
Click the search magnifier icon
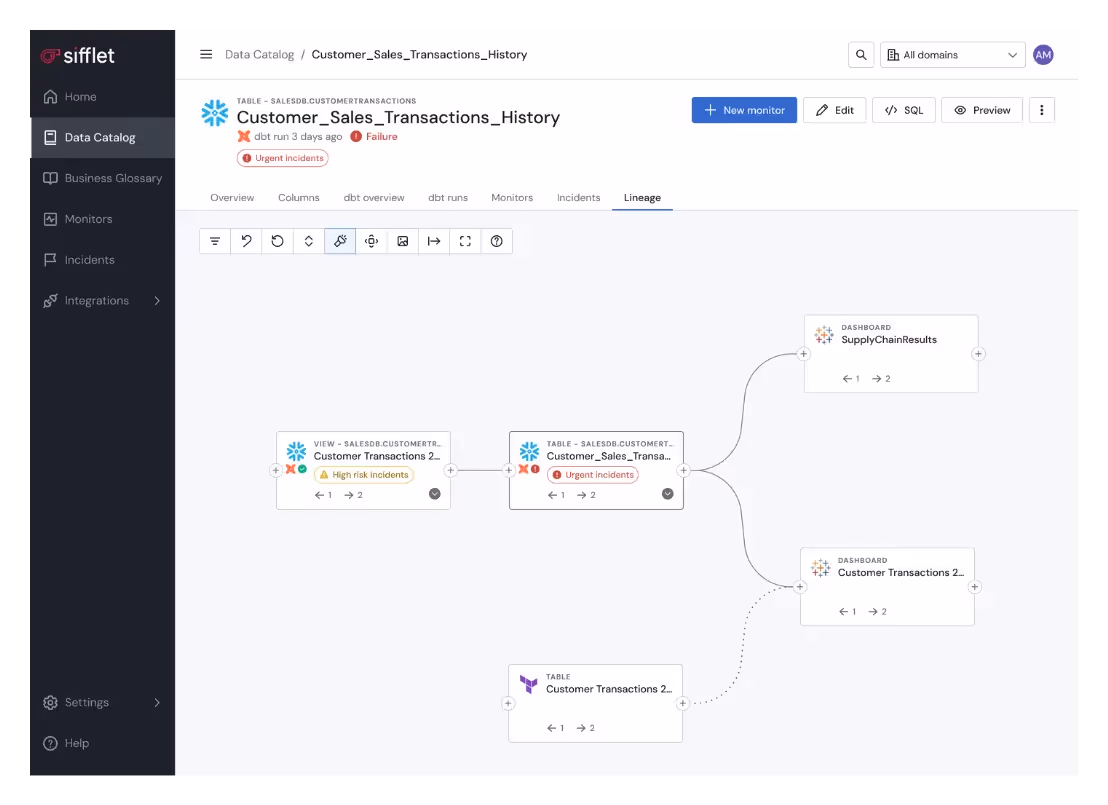click(861, 54)
